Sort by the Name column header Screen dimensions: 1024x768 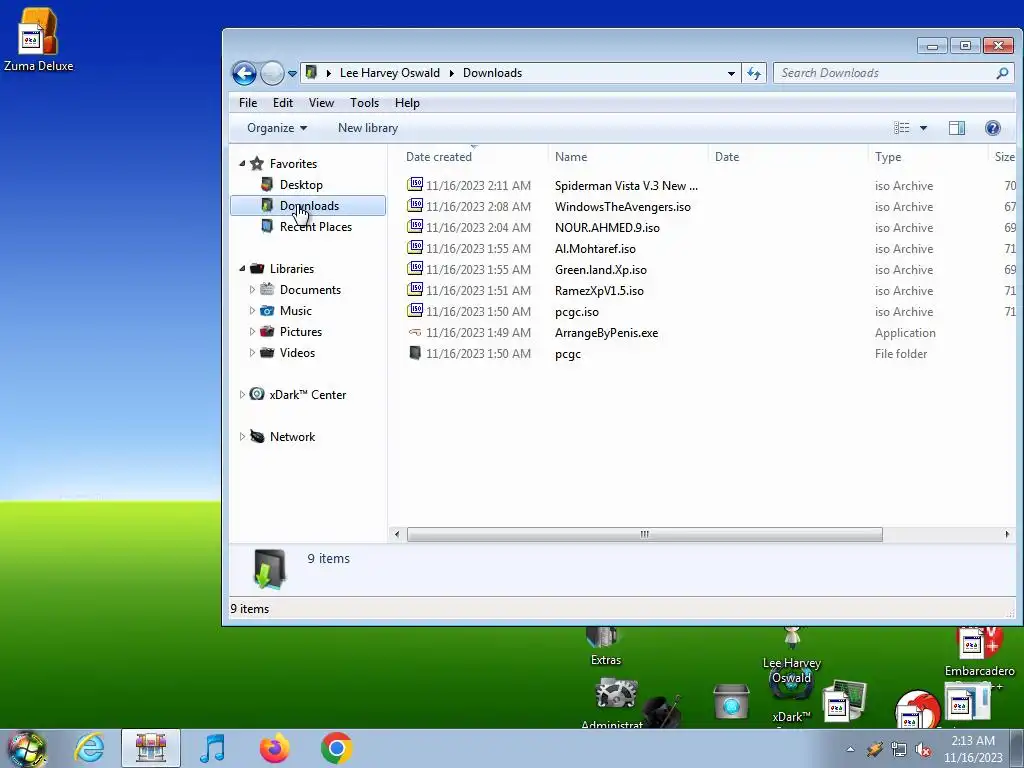pos(628,157)
